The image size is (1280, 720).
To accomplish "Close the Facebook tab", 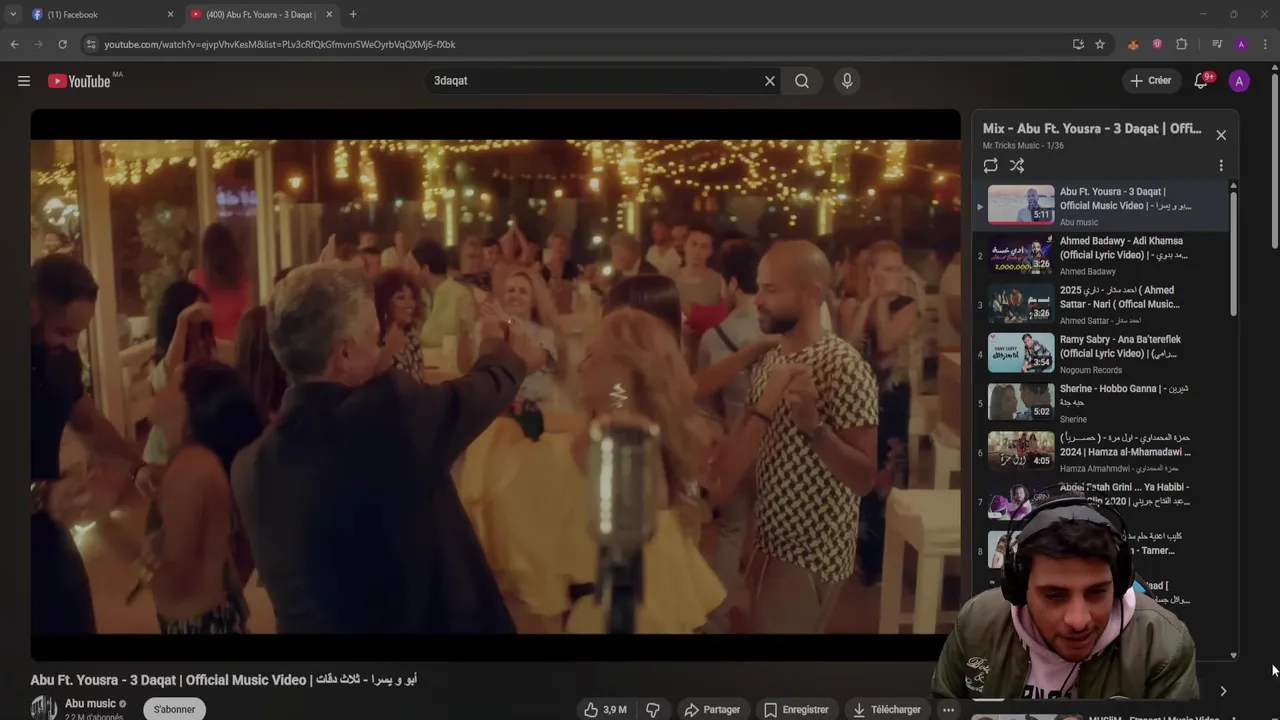I will click(170, 14).
